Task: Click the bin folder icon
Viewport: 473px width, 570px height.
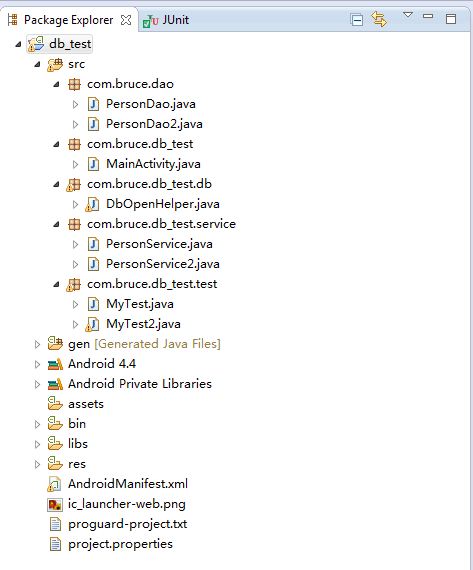Action: point(55,424)
